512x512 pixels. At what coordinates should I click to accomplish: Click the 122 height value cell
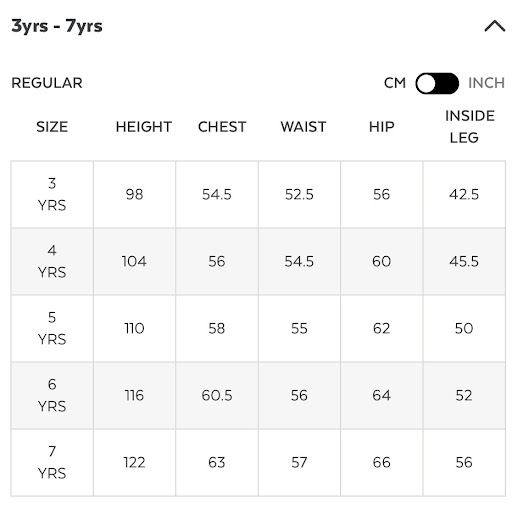(x=135, y=462)
